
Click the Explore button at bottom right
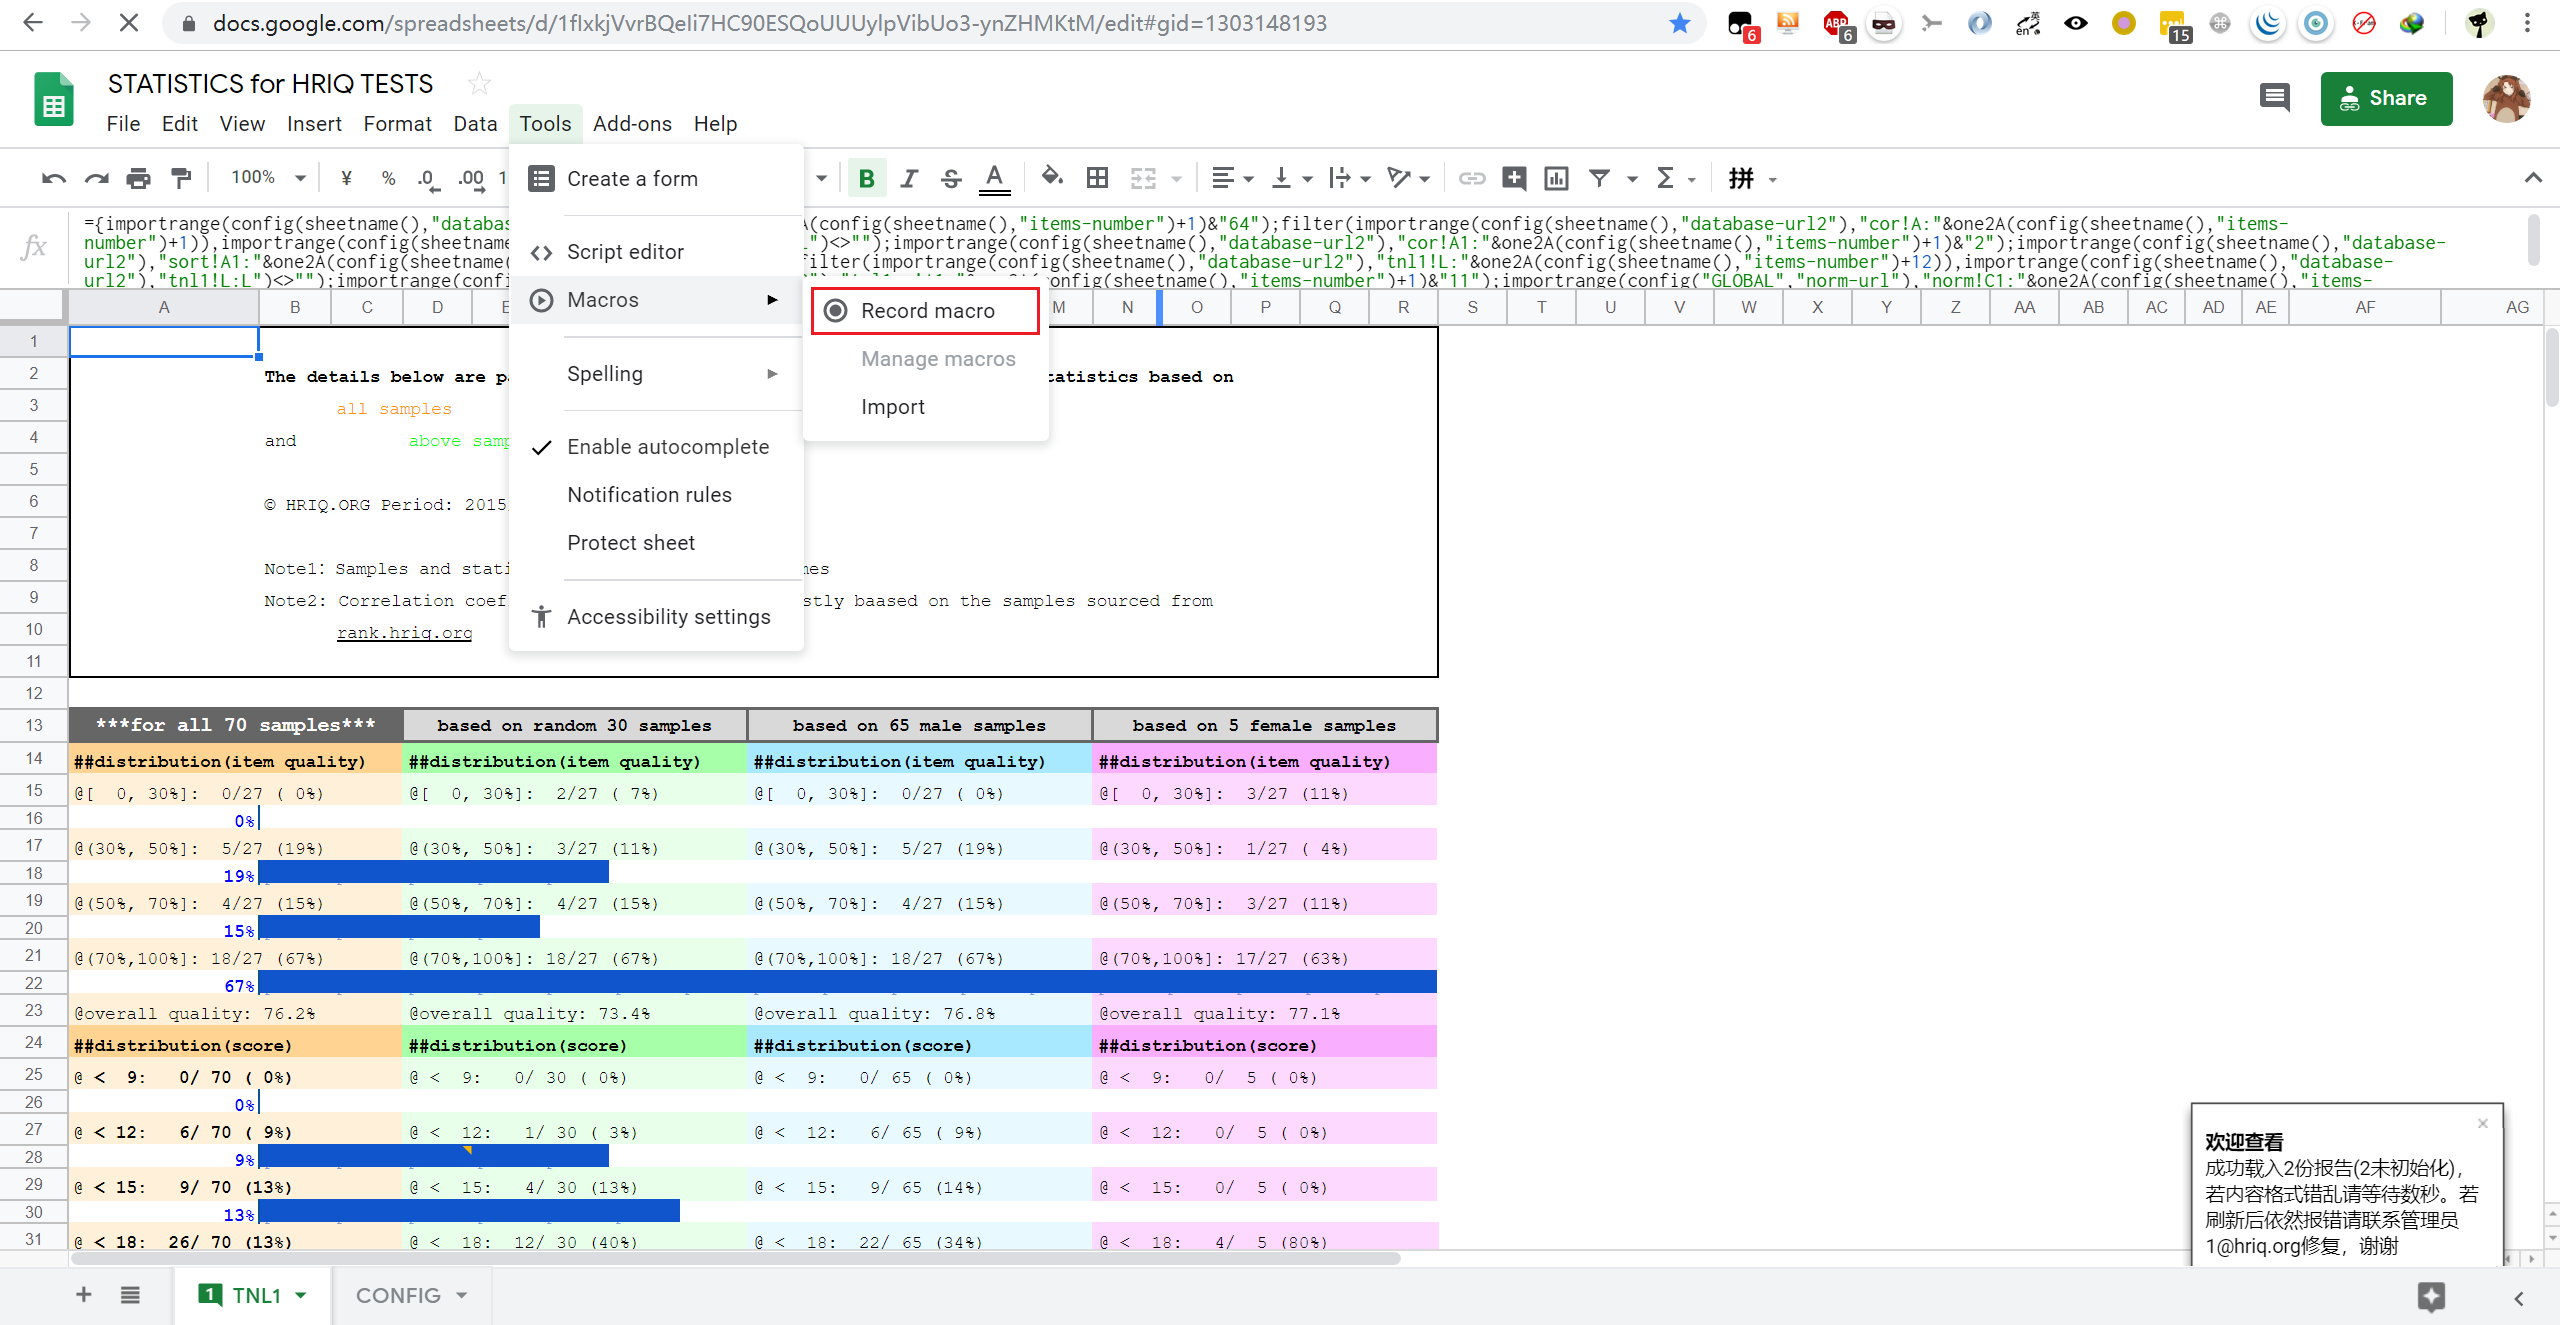(2431, 1296)
